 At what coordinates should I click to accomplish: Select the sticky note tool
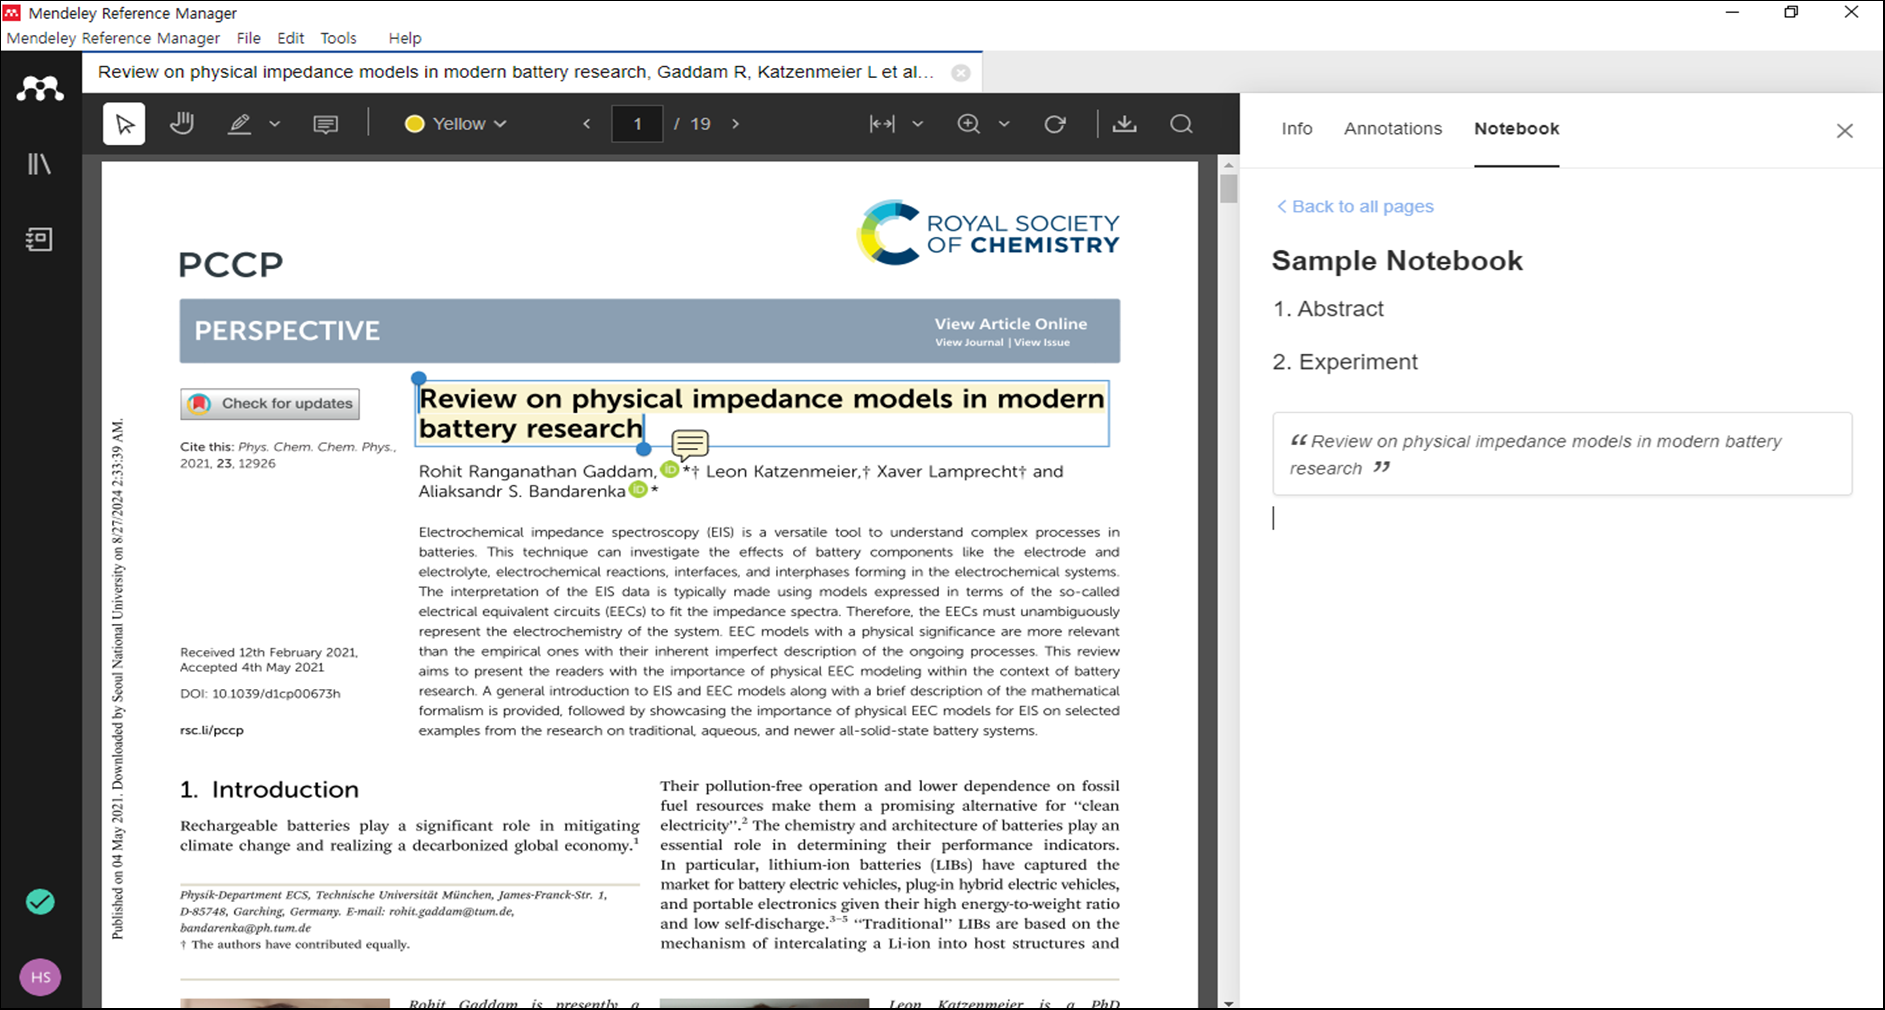click(326, 124)
